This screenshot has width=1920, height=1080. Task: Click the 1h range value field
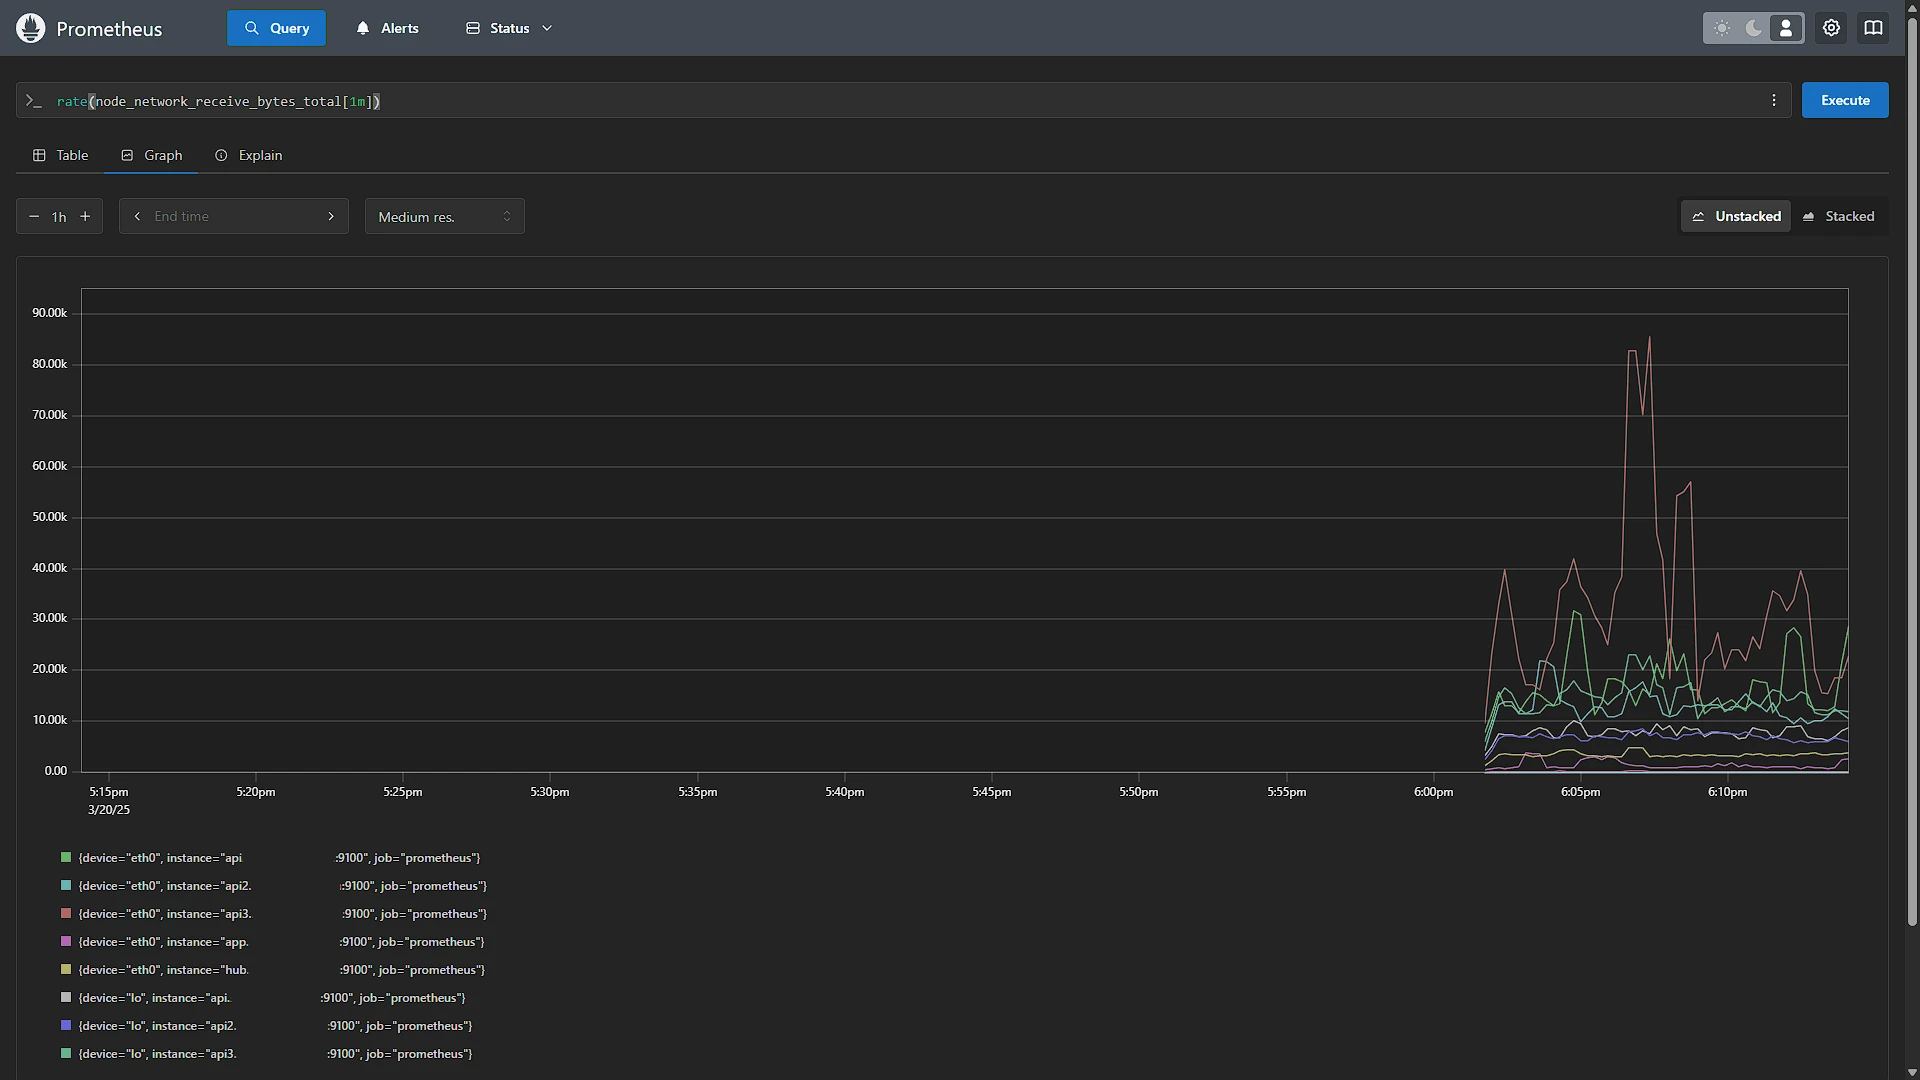click(x=59, y=217)
